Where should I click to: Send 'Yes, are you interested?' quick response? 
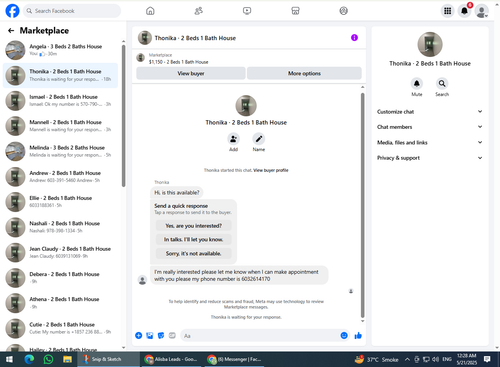tap(193, 226)
